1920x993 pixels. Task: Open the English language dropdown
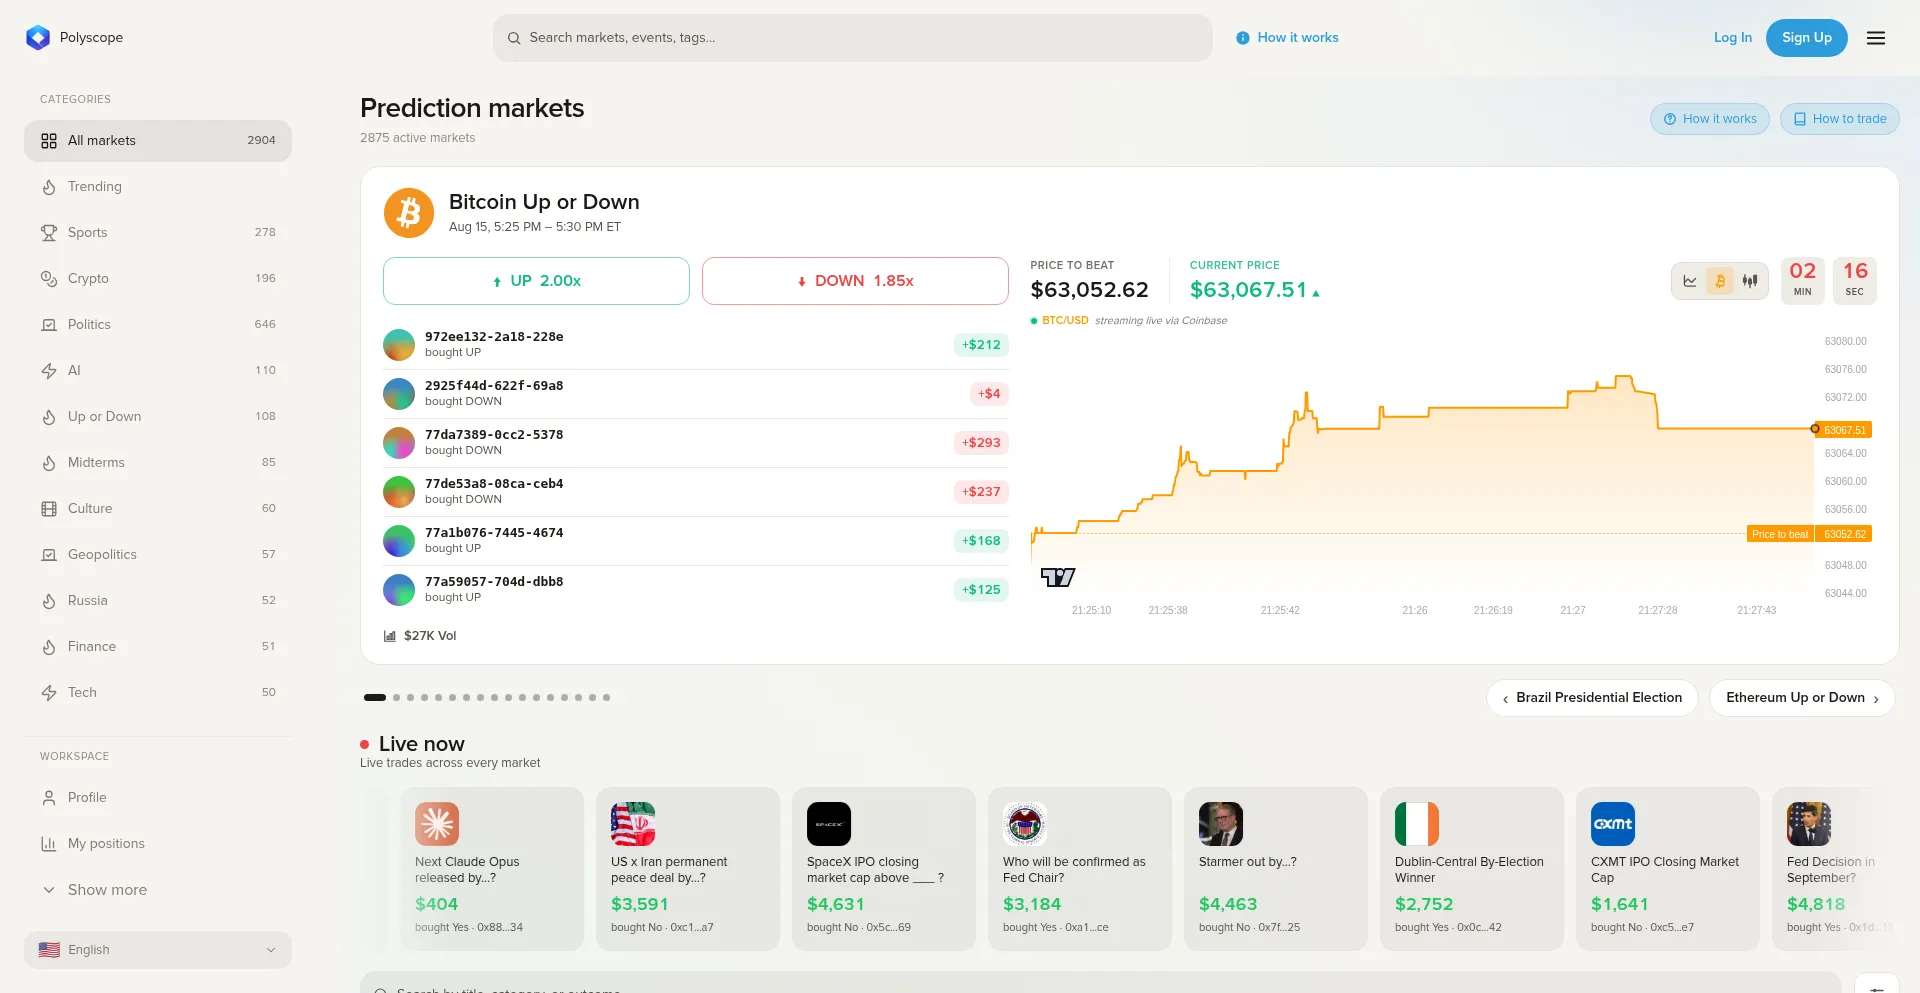[x=158, y=950]
